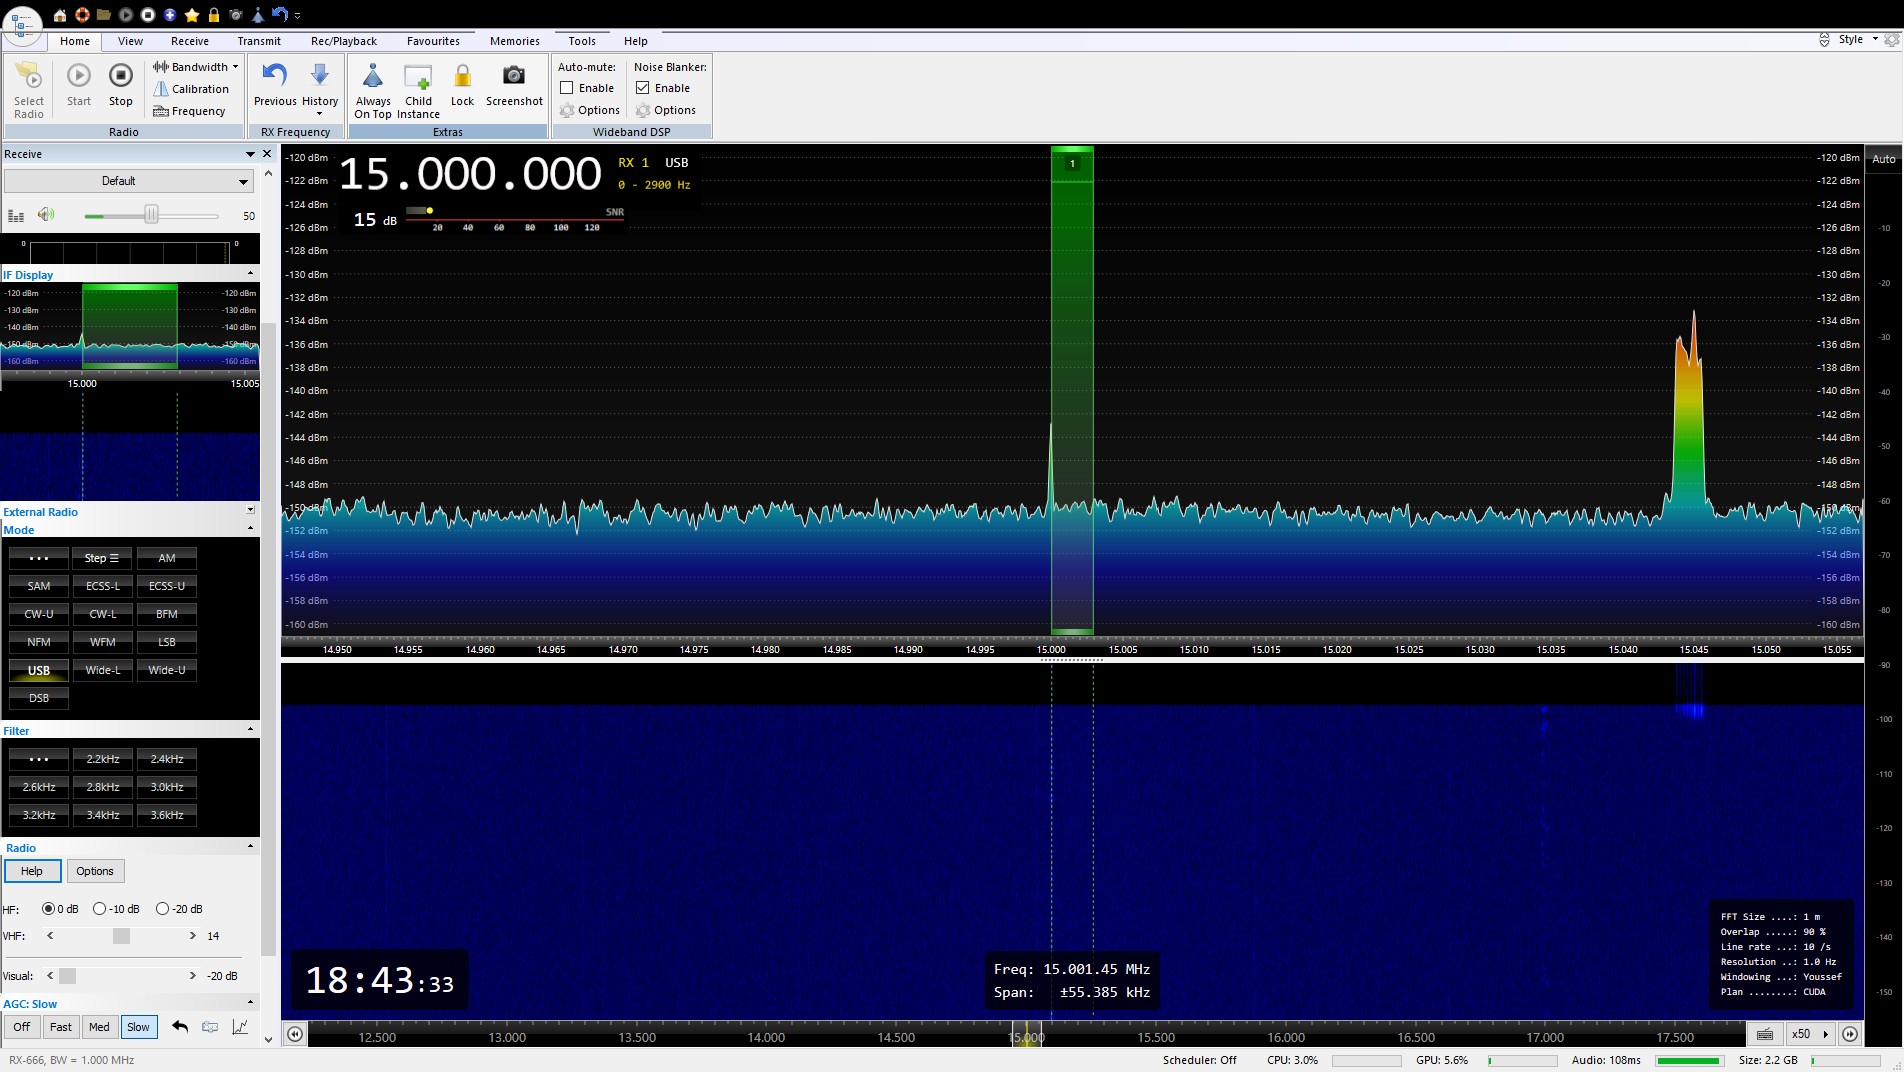Select the LSB mode button
Image resolution: width=1904 pixels, height=1072 pixels.
click(166, 642)
